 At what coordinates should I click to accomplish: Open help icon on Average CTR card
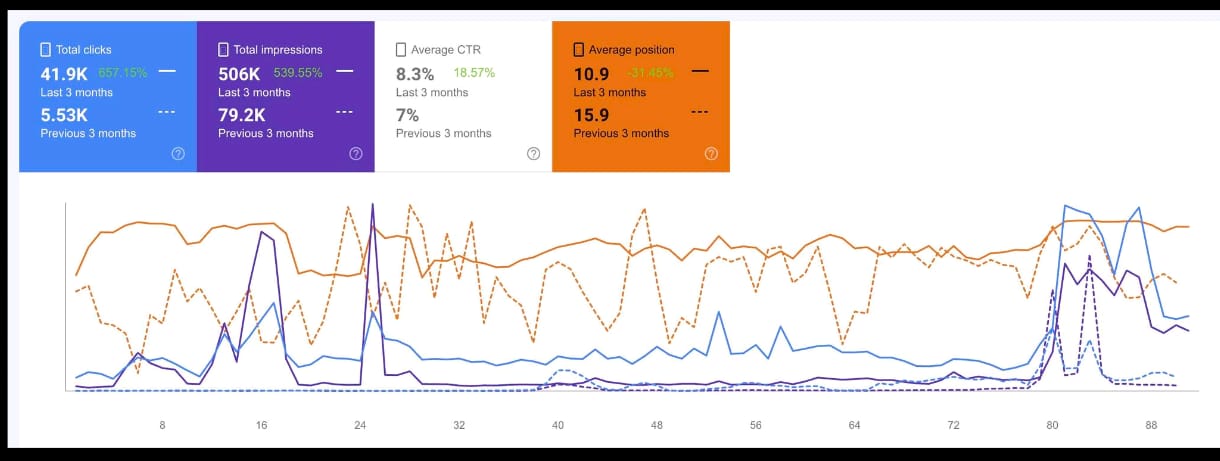click(533, 153)
